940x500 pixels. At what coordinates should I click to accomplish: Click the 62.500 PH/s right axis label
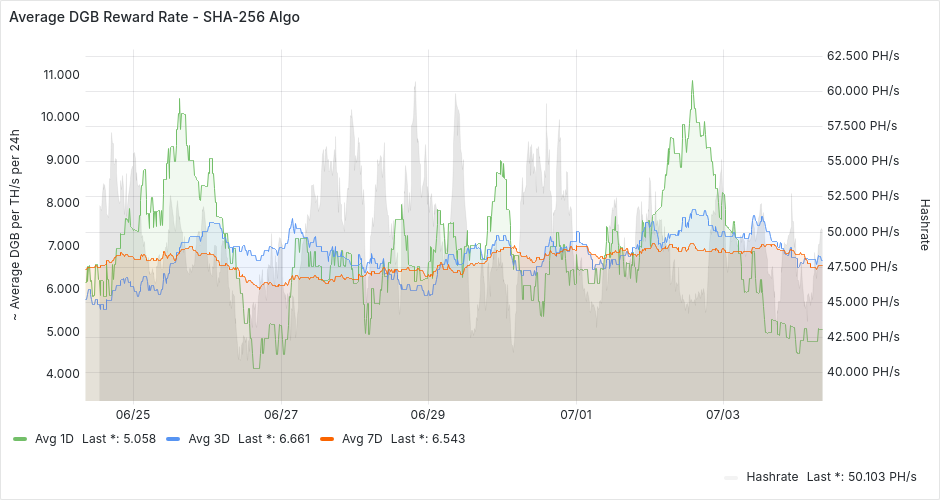pos(863,56)
